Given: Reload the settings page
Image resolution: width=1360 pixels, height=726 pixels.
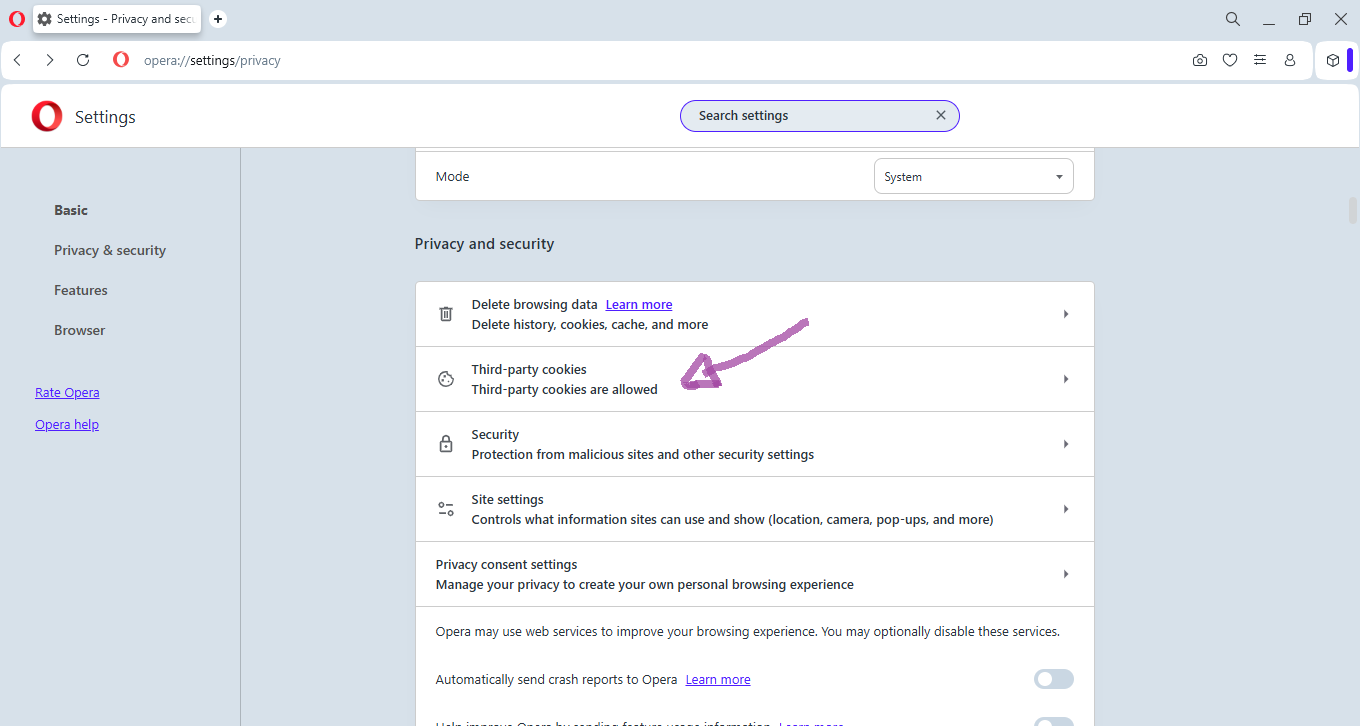Looking at the screenshot, I should 83,60.
